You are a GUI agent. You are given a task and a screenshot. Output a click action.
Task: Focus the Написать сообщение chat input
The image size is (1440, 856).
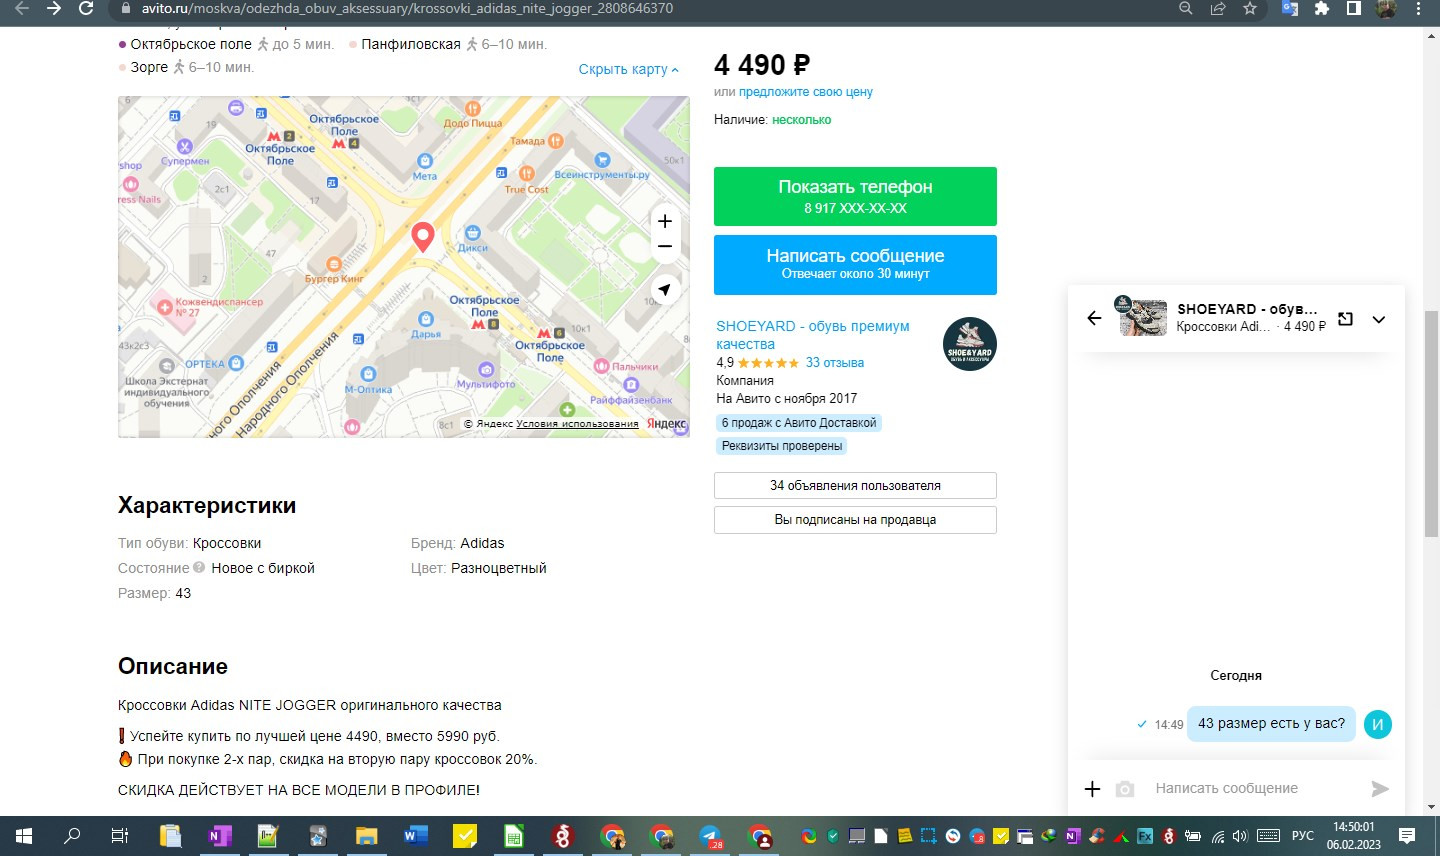click(x=1254, y=789)
